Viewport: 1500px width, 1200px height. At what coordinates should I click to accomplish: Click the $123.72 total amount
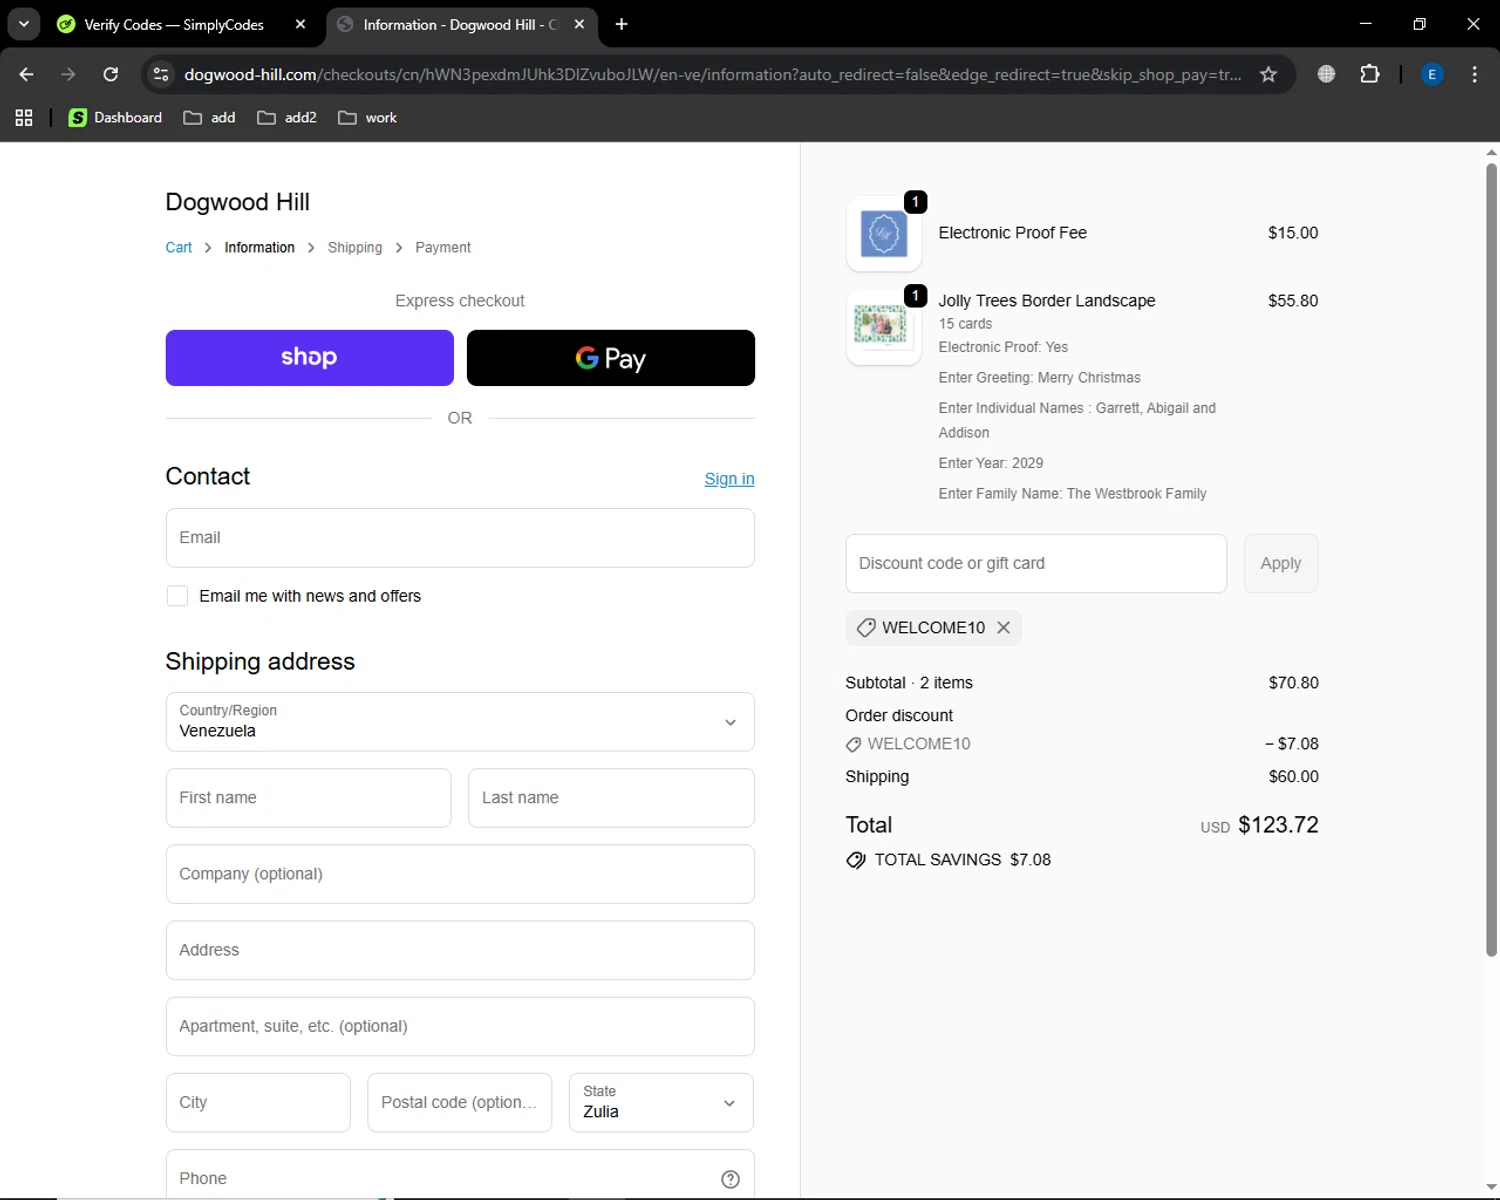tap(1278, 825)
